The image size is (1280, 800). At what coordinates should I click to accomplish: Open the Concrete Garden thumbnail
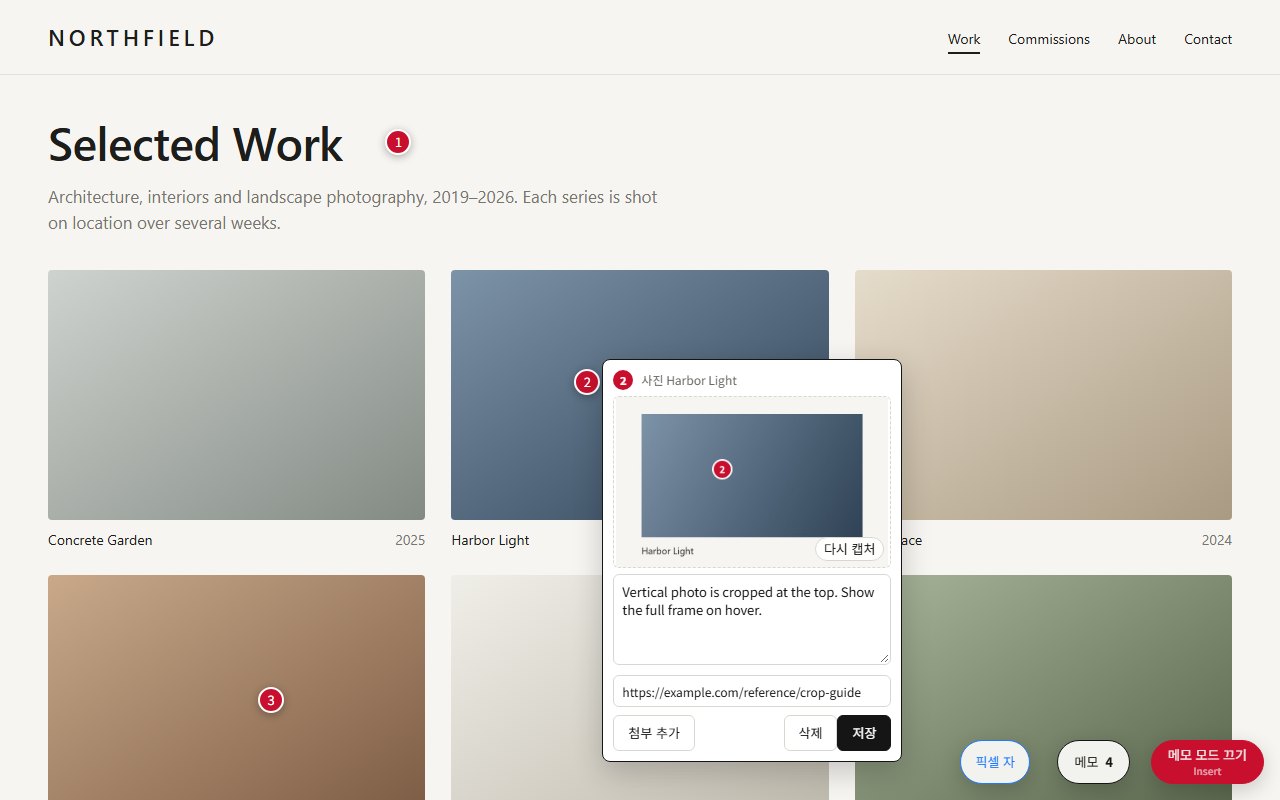tap(236, 395)
